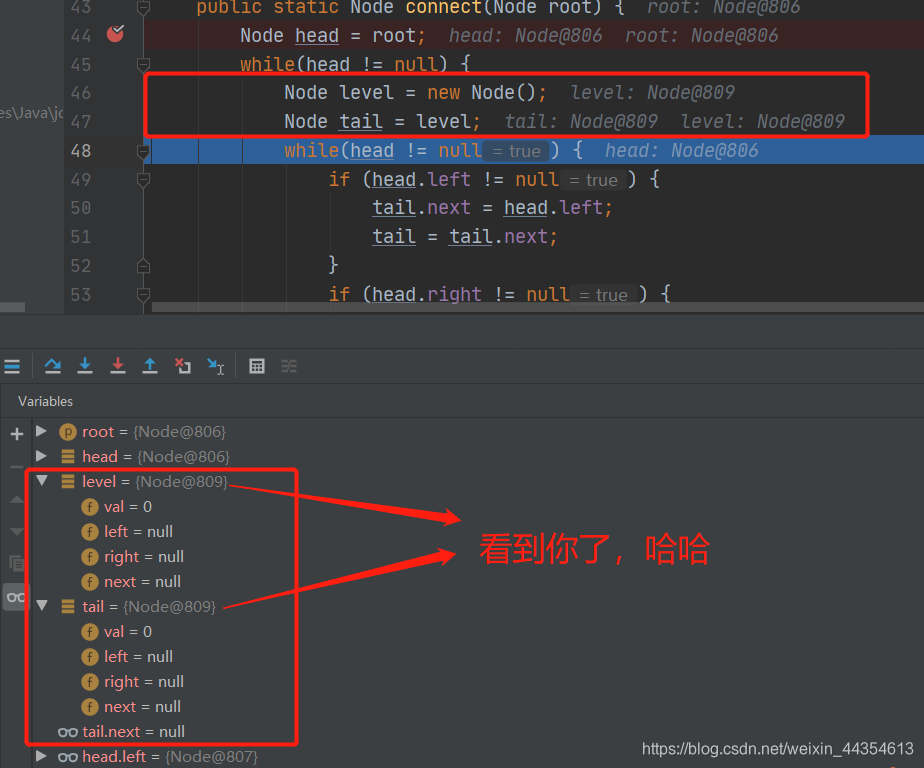
Task: Collapse the level variable node
Action: pyautogui.click(x=42, y=481)
